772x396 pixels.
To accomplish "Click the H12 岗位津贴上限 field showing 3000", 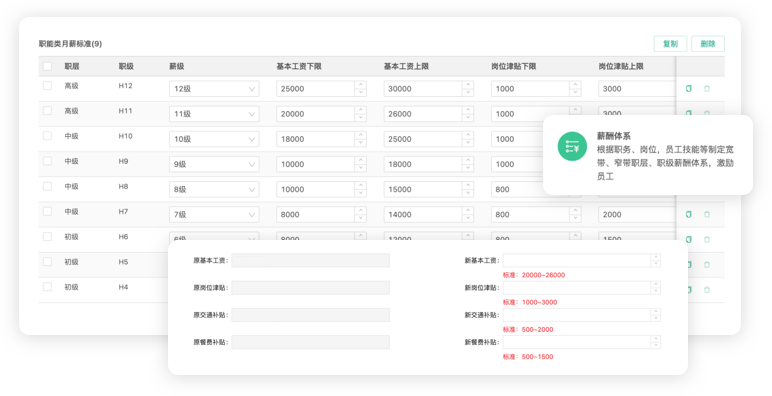I will point(637,89).
